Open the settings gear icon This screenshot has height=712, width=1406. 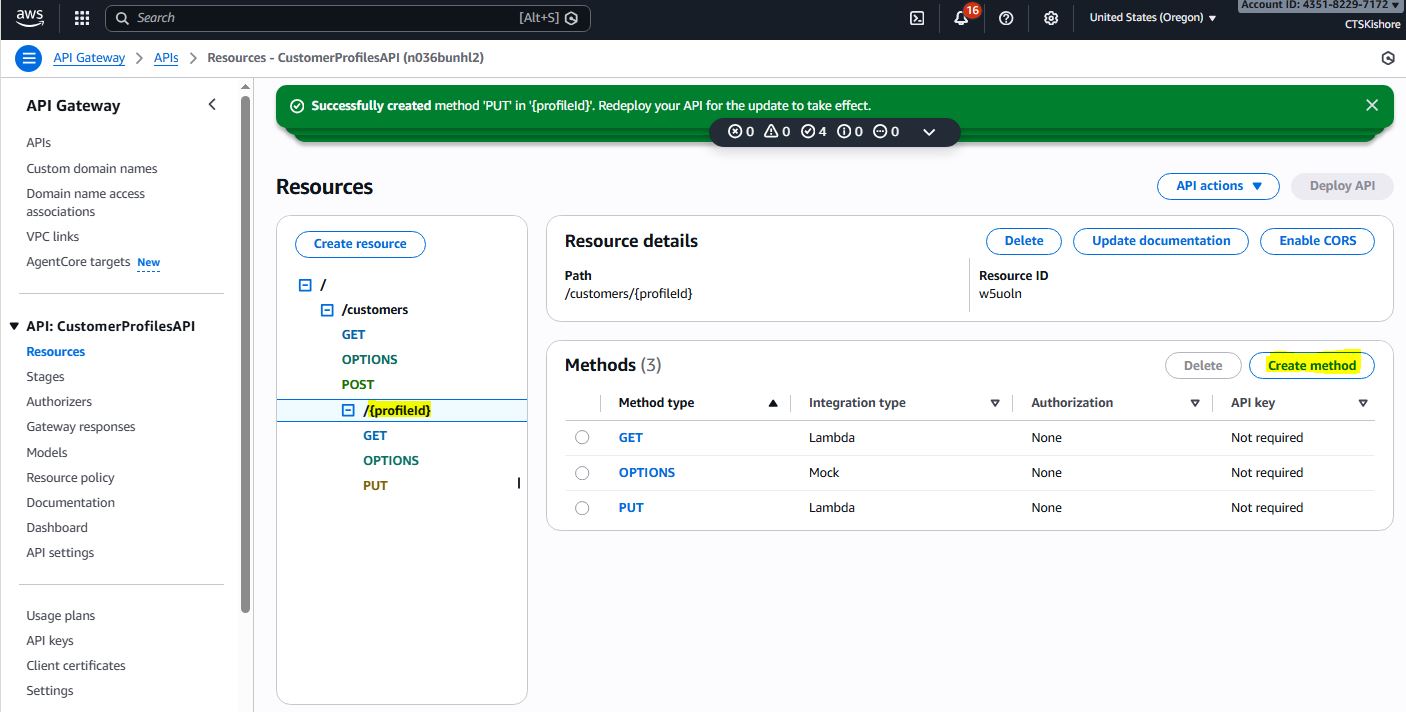pos(1051,18)
